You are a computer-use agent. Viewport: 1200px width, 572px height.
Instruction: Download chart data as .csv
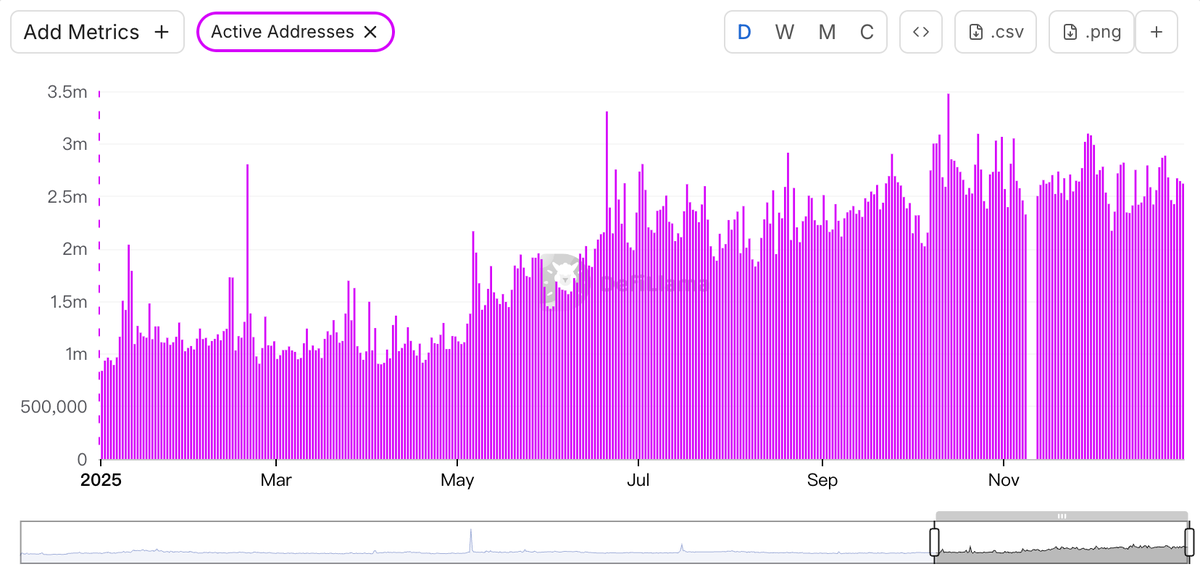pos(995,32)
